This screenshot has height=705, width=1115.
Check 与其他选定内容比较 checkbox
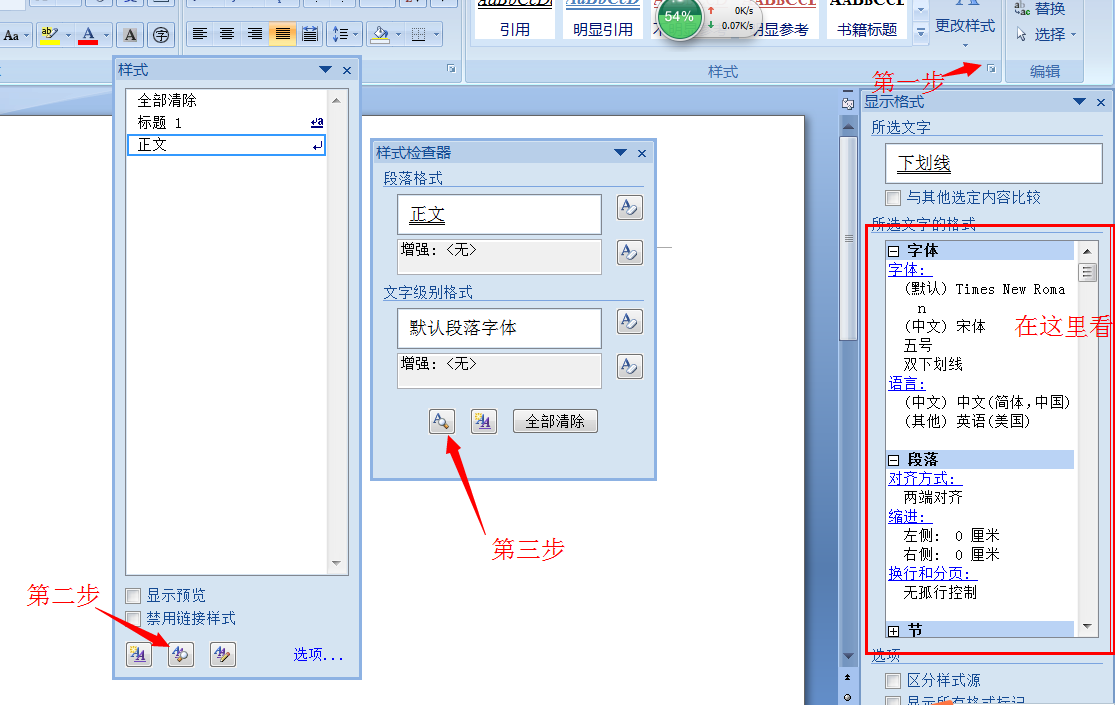[892, 197]
